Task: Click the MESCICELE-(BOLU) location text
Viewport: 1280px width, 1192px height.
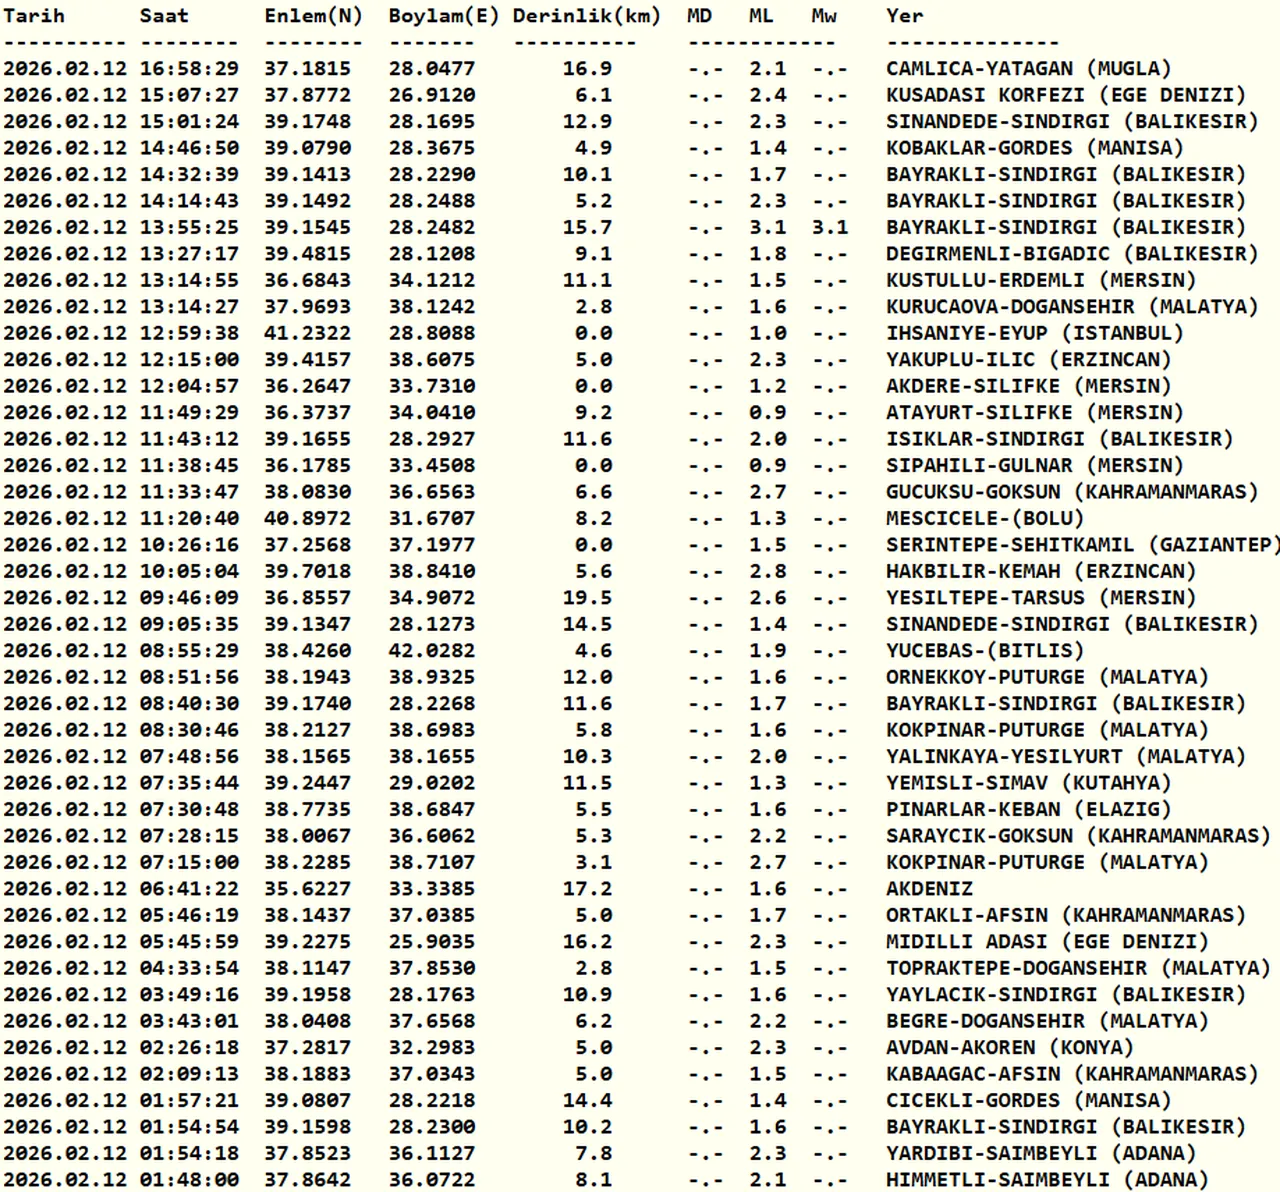Action: (984, 519)
